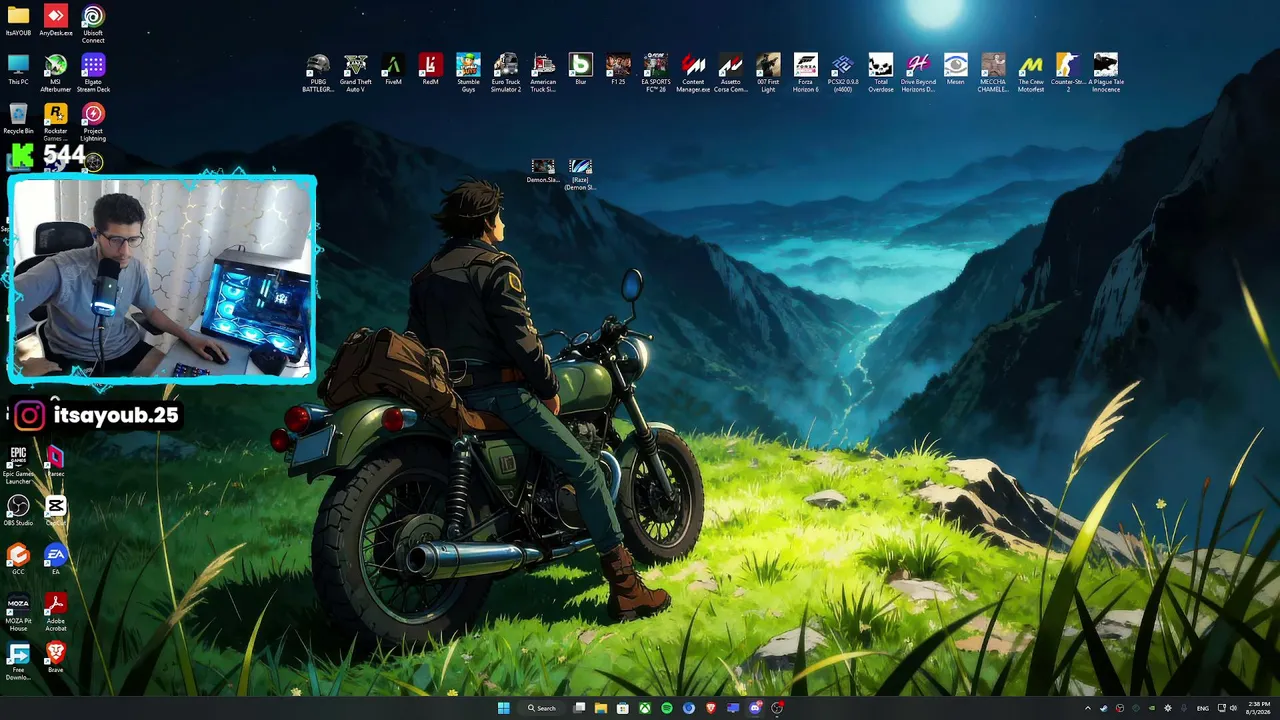
Task: Open Ubisoft Connect desktop shortcut
Action: coord(93,24)
